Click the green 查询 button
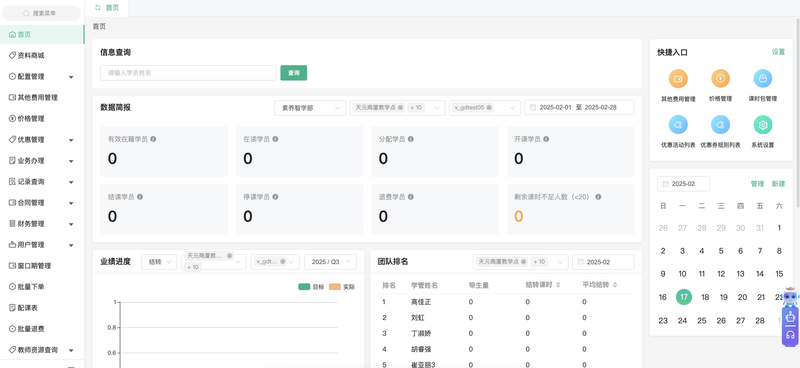 click(293, 73)
